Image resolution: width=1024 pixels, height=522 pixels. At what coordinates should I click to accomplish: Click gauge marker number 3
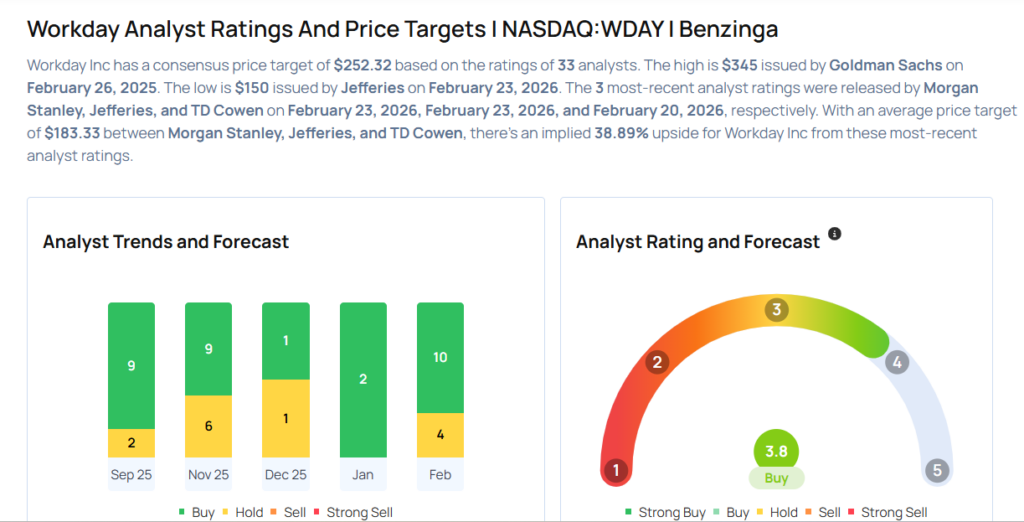[775, 310]
